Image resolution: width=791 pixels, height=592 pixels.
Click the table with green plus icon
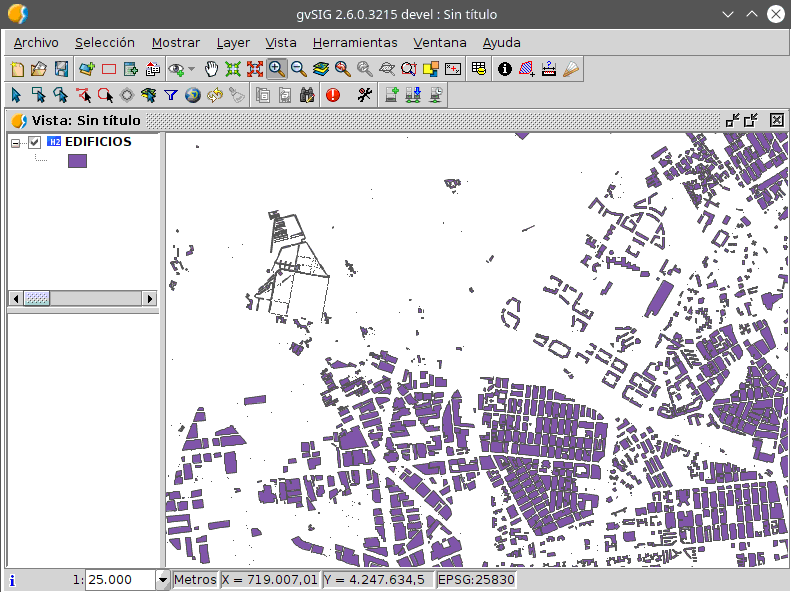click(131, 69)
